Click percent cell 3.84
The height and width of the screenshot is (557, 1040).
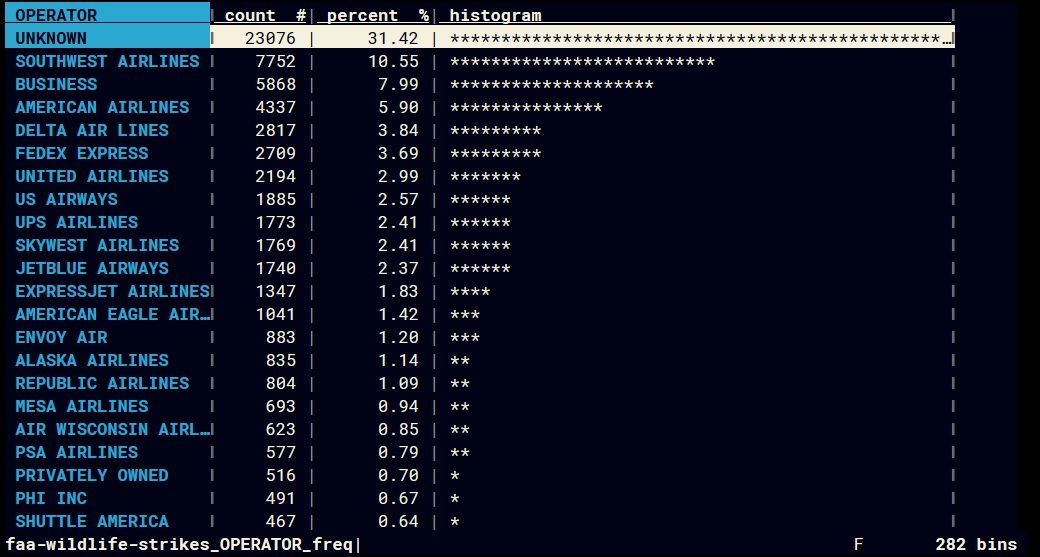click(399, 130)
